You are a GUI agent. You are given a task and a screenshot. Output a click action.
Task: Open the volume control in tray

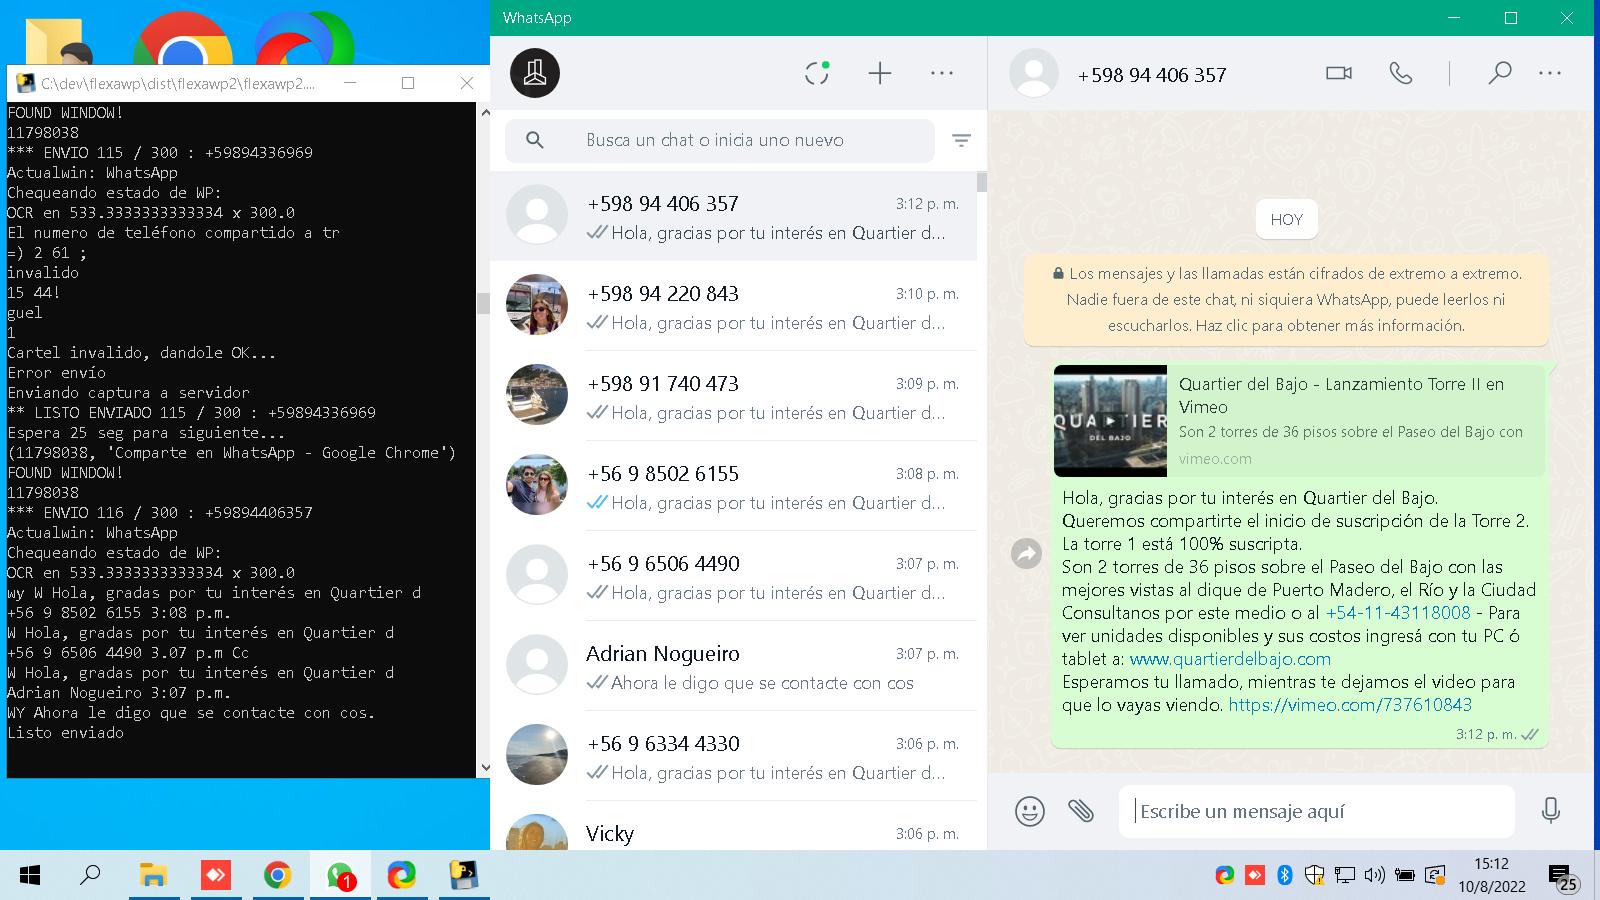pos(1375,876)
